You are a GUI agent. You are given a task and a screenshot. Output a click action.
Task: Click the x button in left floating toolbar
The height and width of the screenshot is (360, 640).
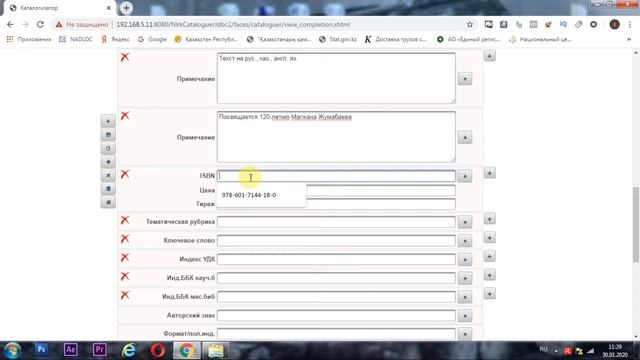click(108, 176)
